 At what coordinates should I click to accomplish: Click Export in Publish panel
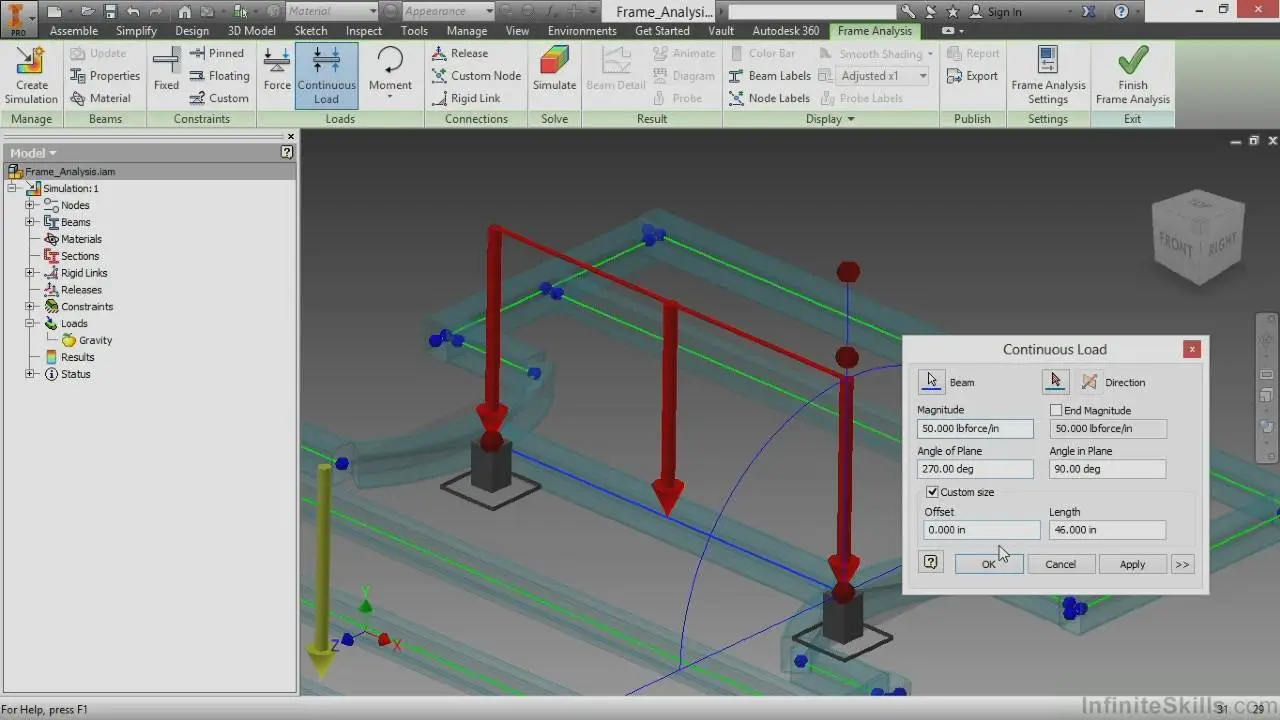(x=972, y=76)
